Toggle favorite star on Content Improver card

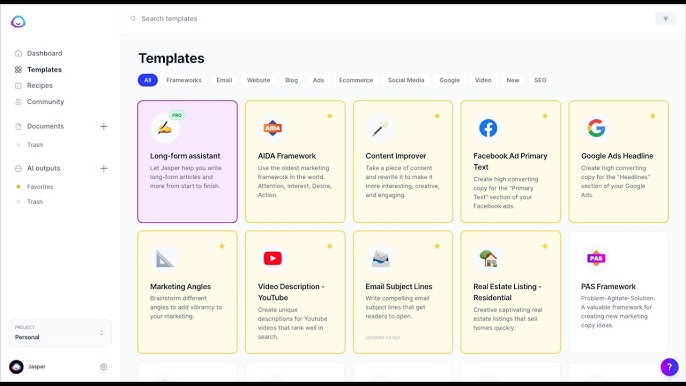[x=437, y=116]
